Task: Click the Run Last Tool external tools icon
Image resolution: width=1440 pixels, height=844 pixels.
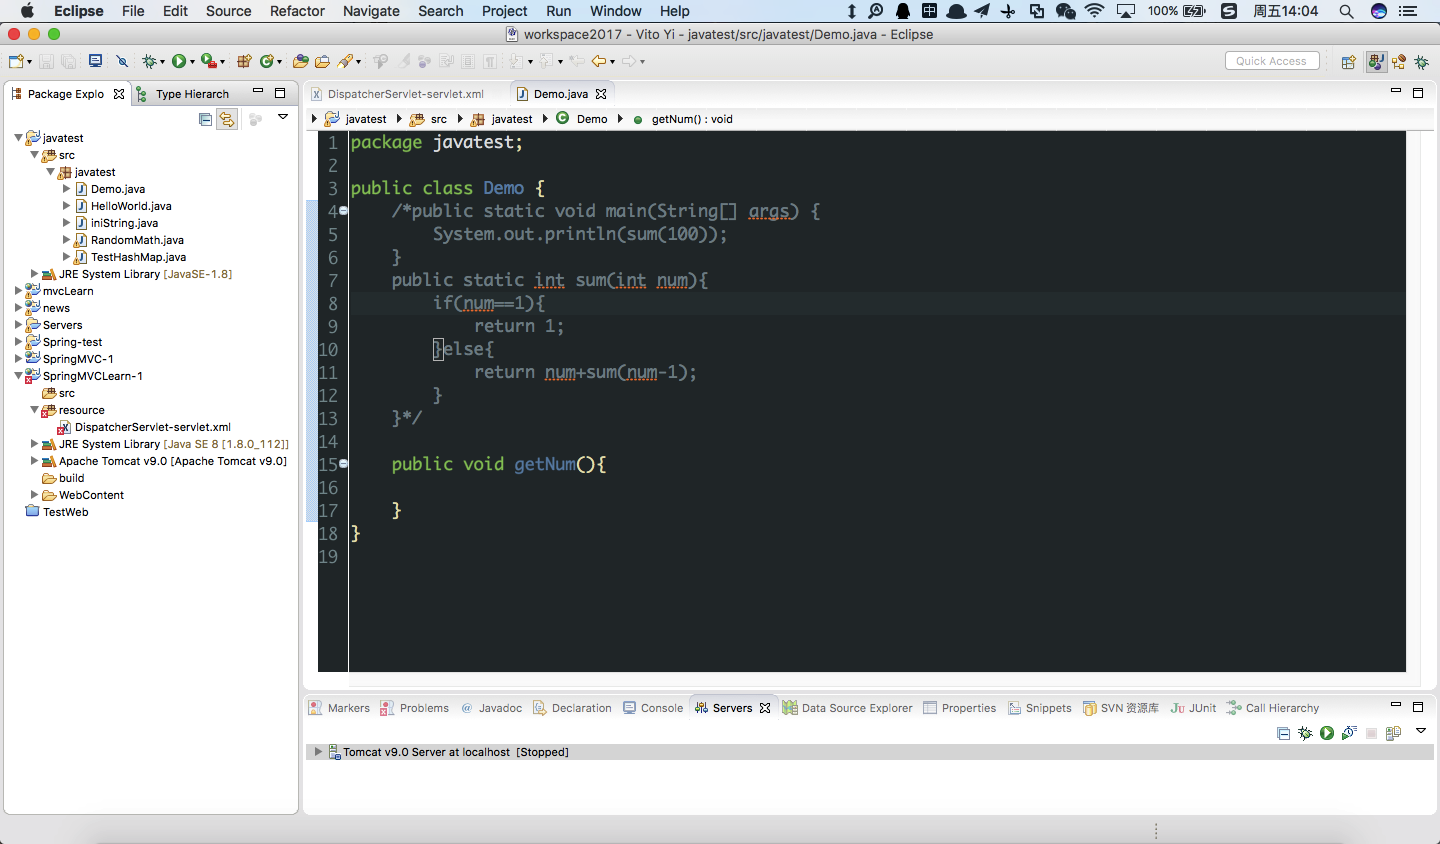Action: point(208,61)
